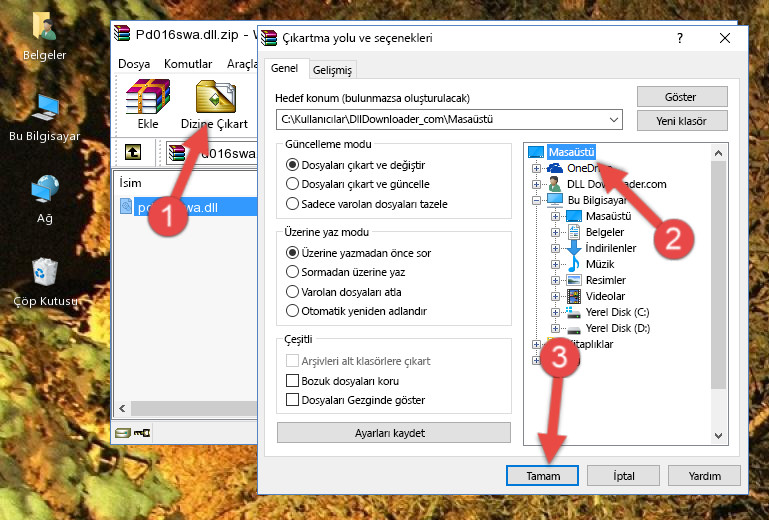Image resolution: width=769 pixels, height=520 pixels.
Task: Click Ekle toolbar icon in WinRAR
Action: 148,97
